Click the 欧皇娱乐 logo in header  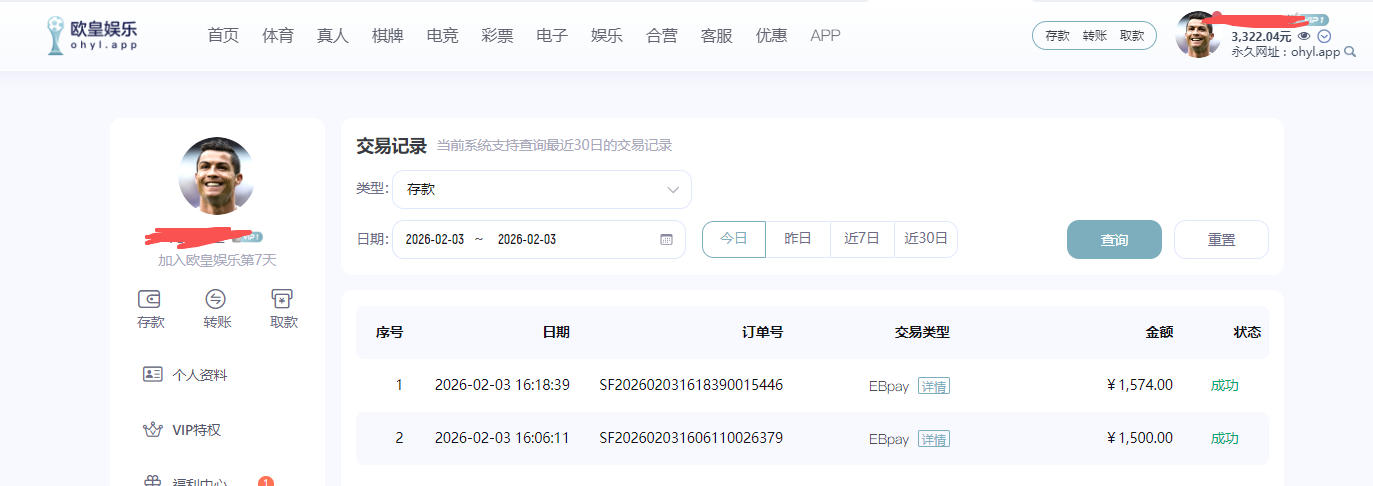click(x=92, y=35)
